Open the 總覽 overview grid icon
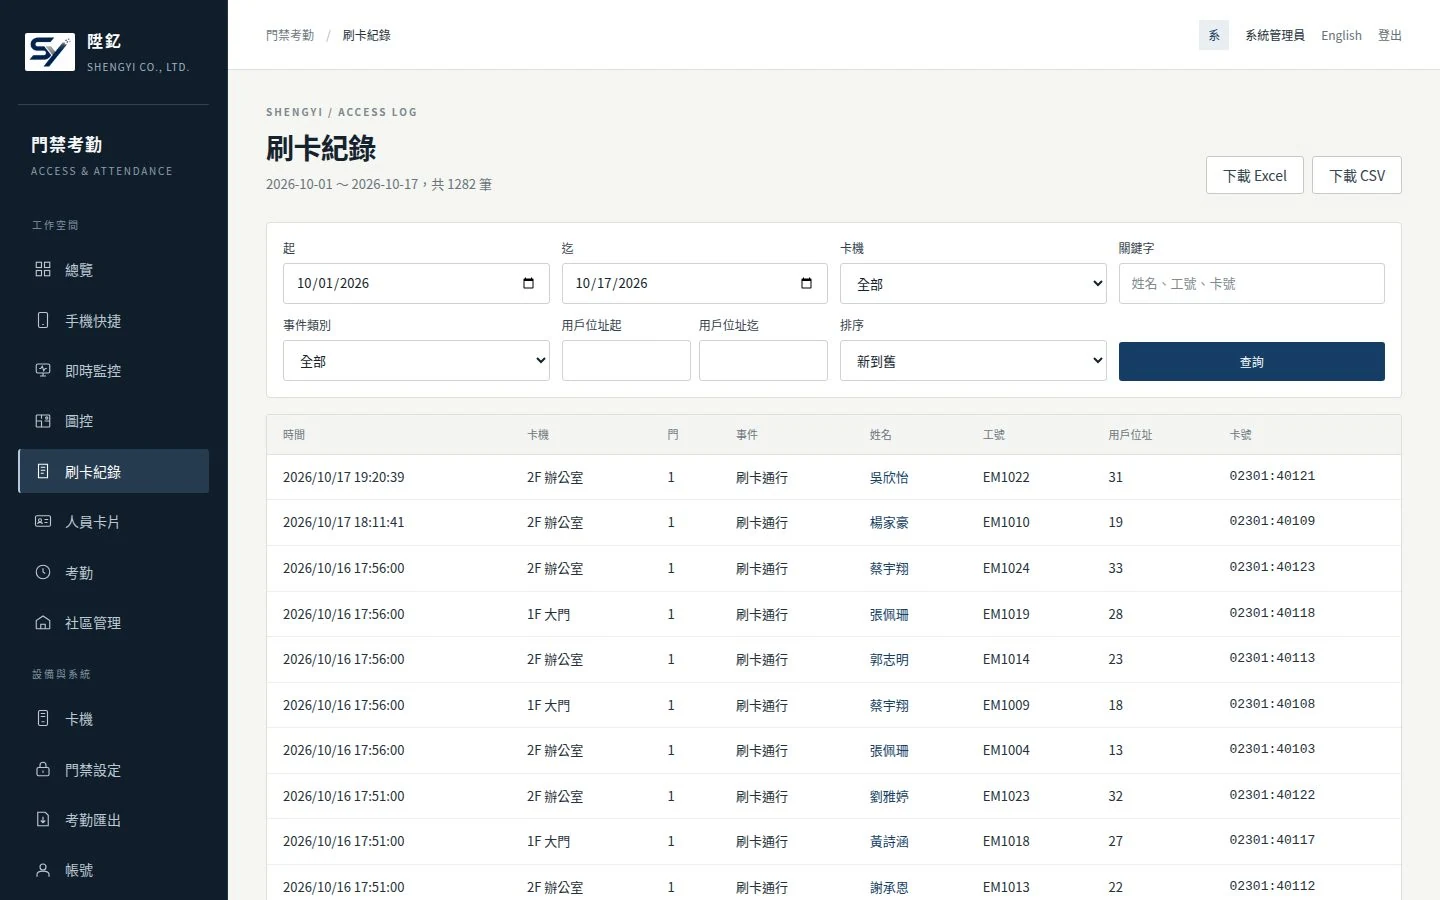The image size is (1440, 900). [43, 269]
